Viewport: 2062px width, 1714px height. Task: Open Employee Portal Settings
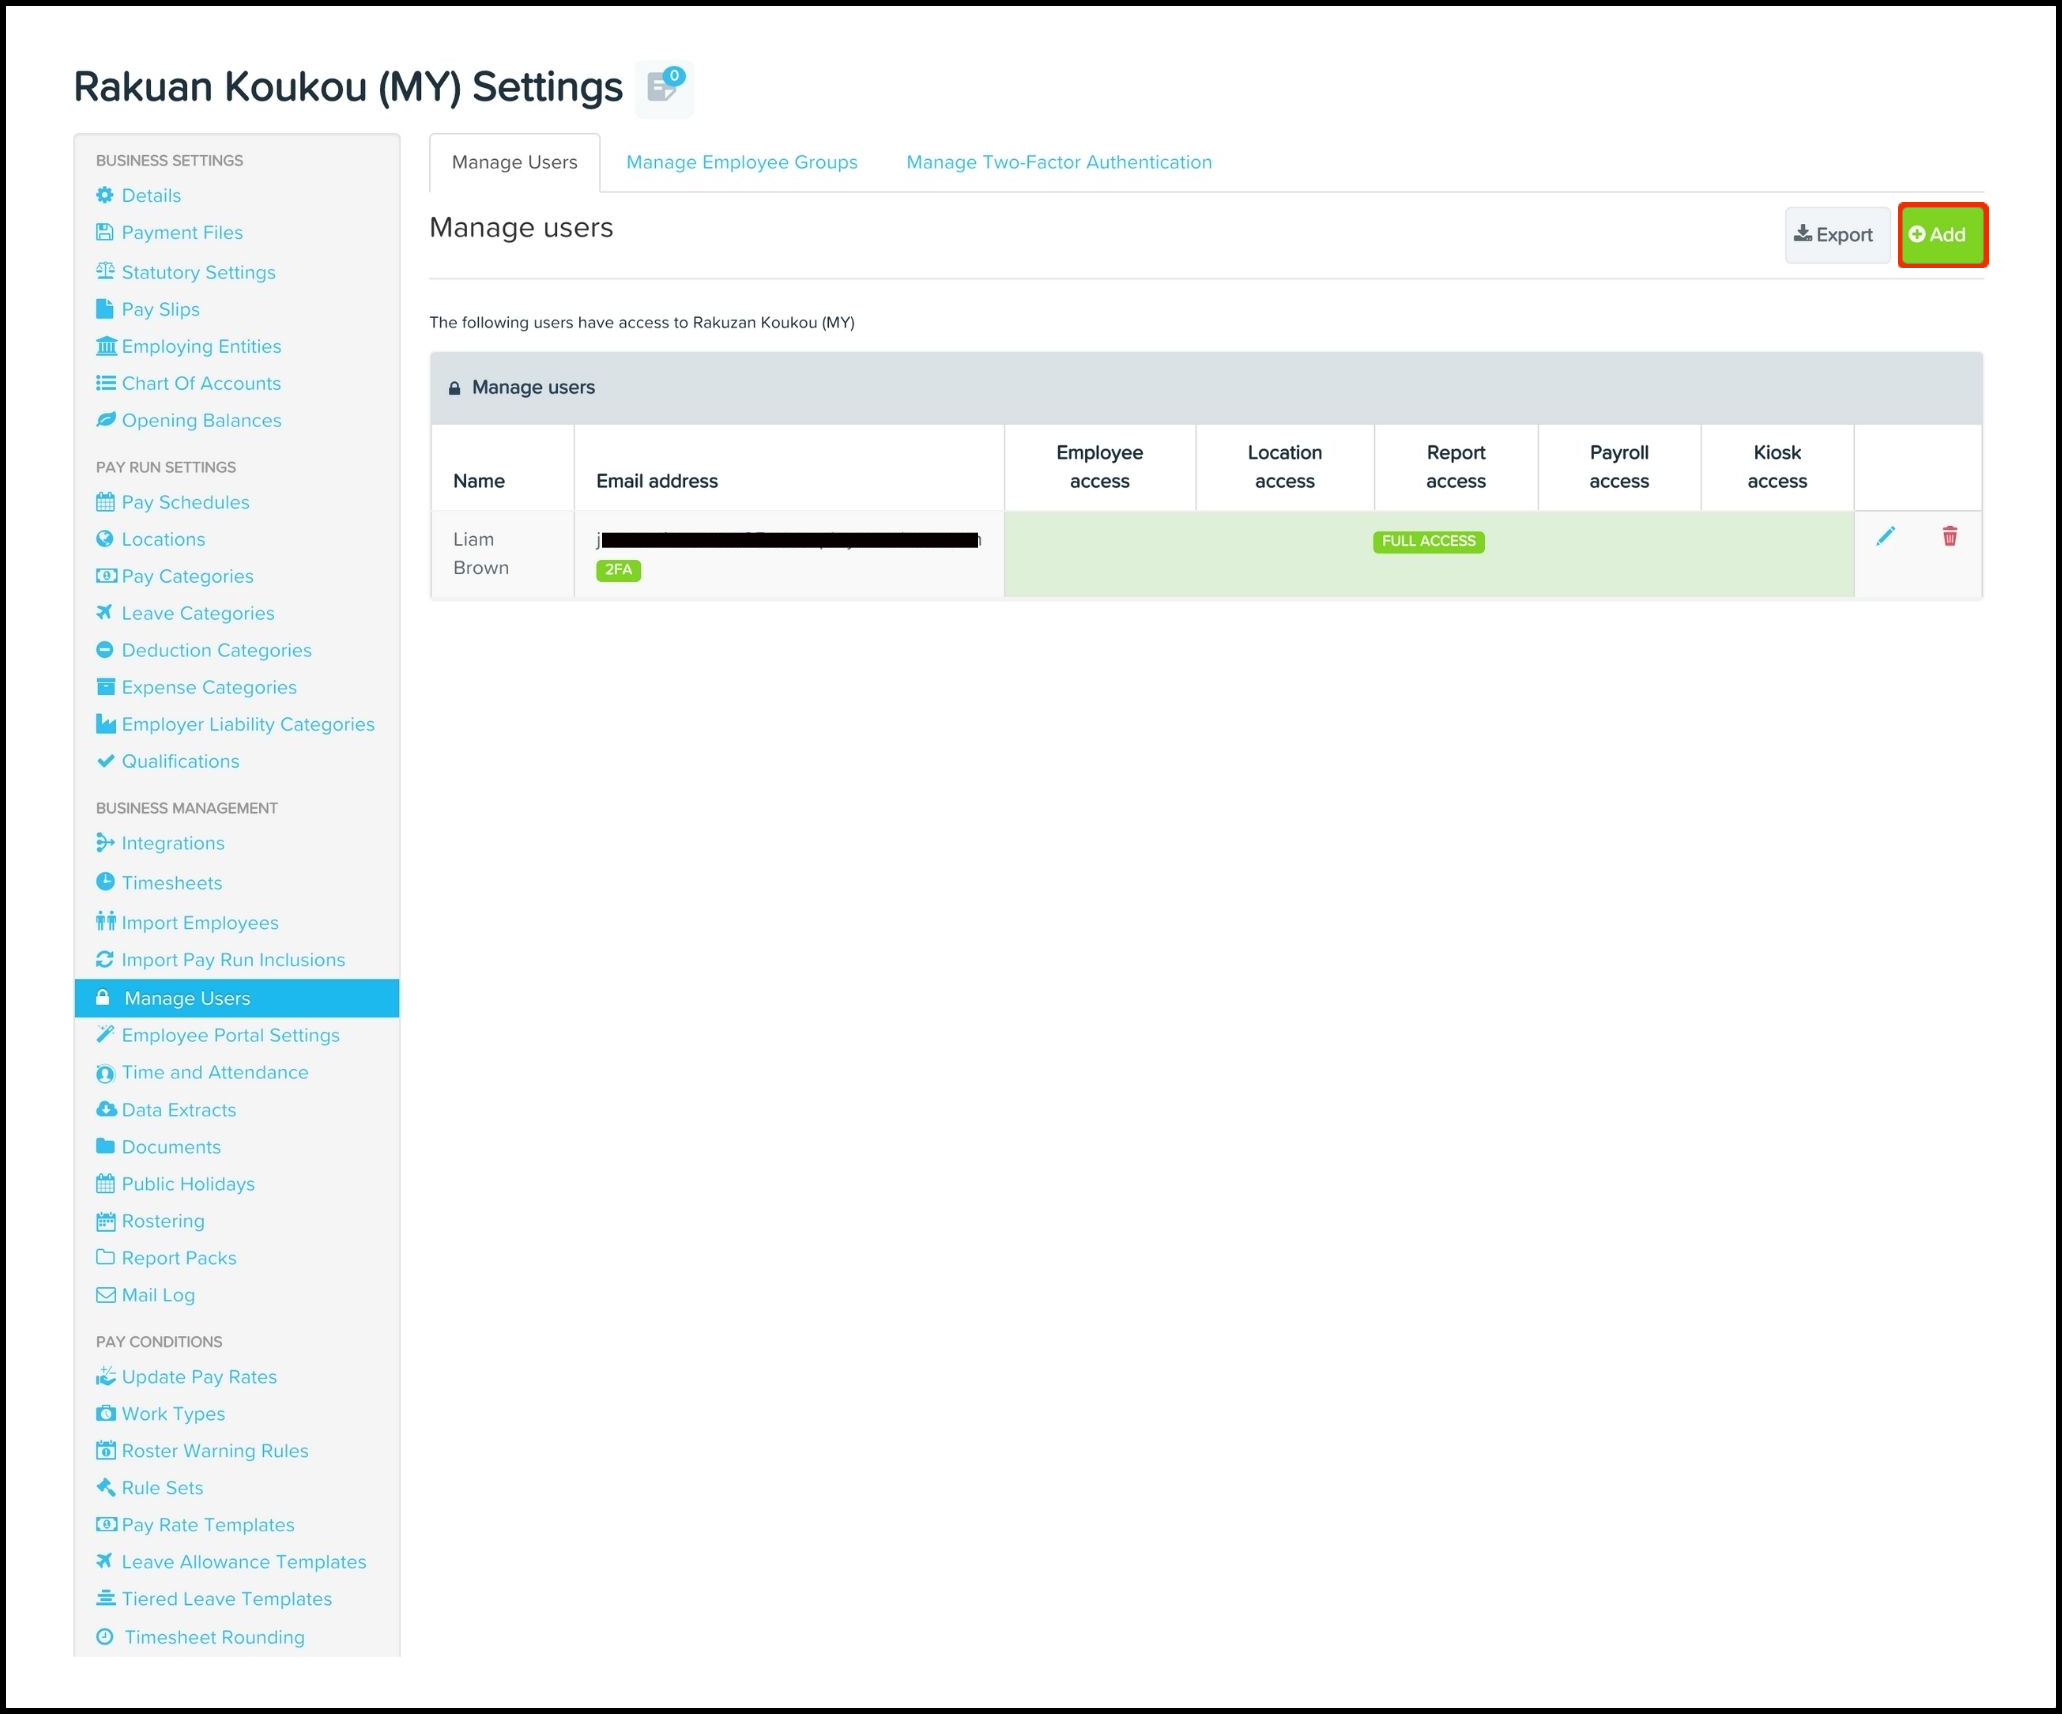pyautogui.click(x=231, y=1035)
